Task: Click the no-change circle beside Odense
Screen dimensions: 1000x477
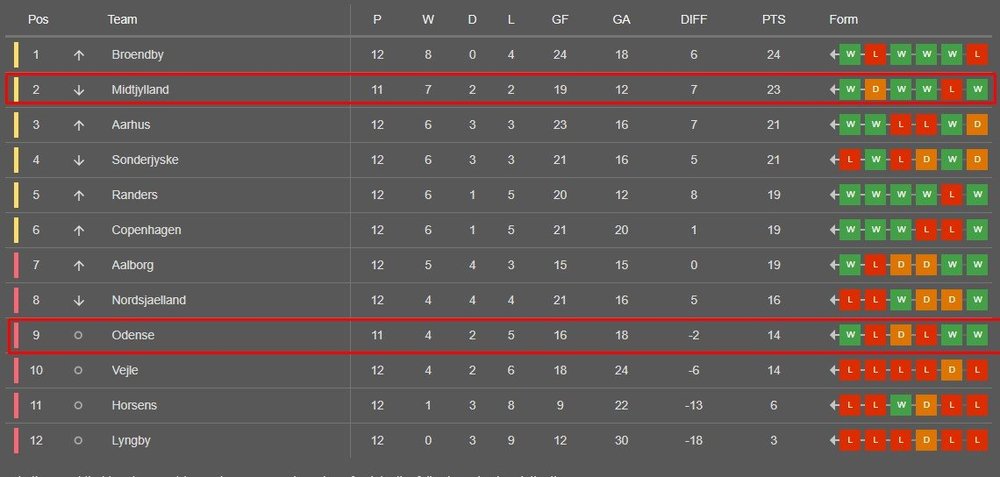Action: coord(79,335)
